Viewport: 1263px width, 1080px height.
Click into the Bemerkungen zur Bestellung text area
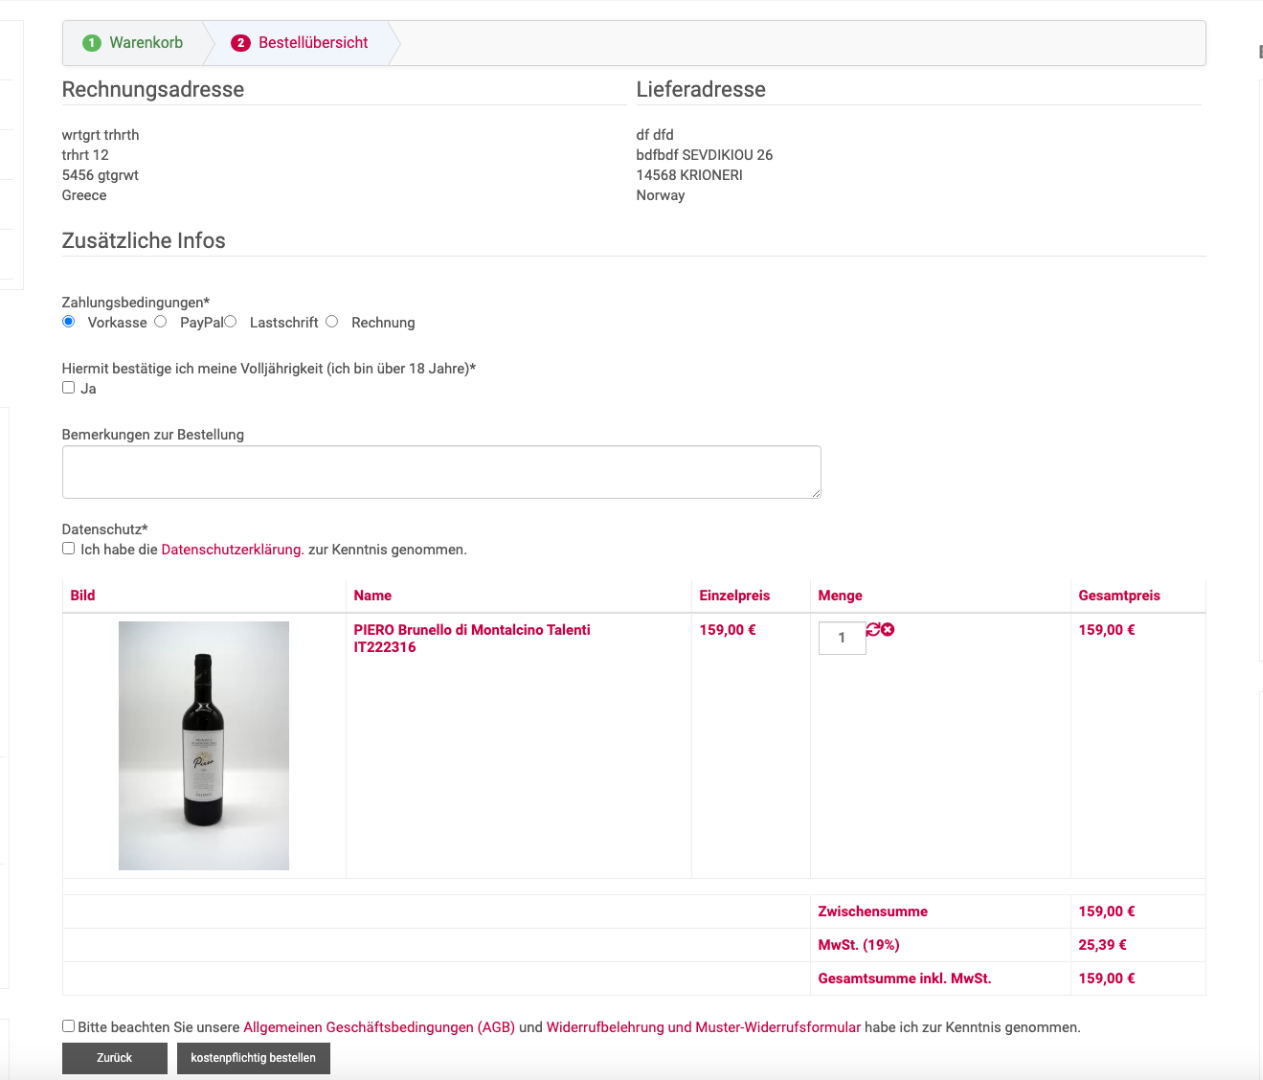[441, 472]
